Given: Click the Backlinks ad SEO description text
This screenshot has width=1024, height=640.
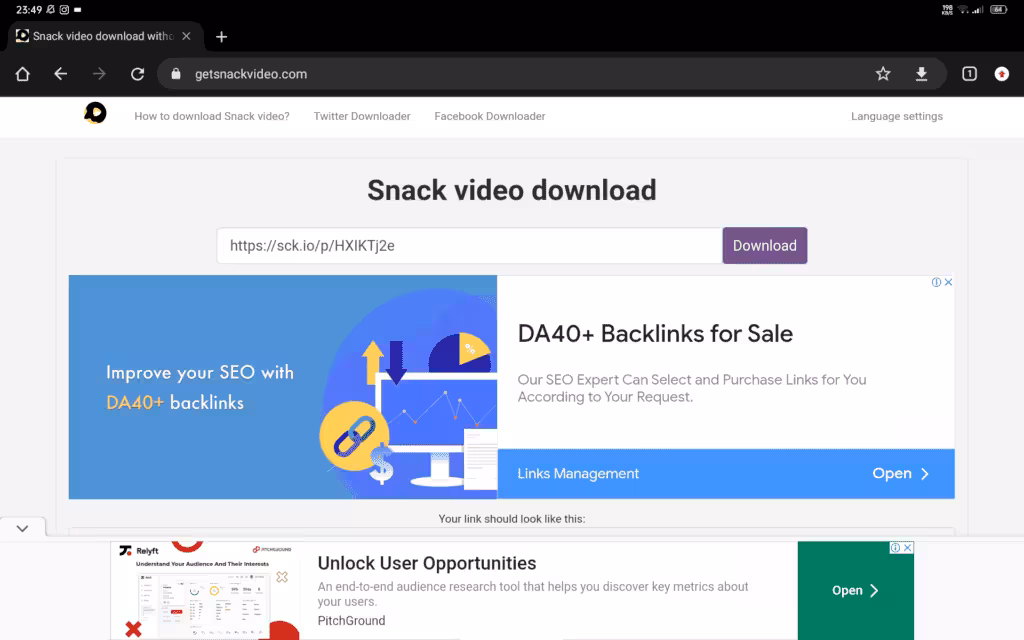Looking at the screenshot, I should point(692,388).
